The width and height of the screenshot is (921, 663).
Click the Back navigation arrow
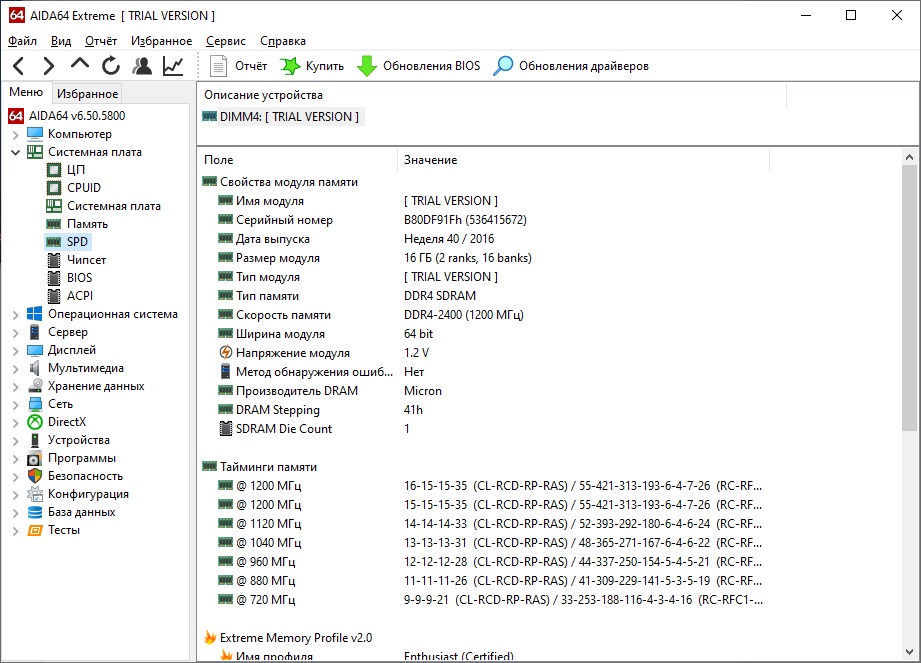pos(18,66)
